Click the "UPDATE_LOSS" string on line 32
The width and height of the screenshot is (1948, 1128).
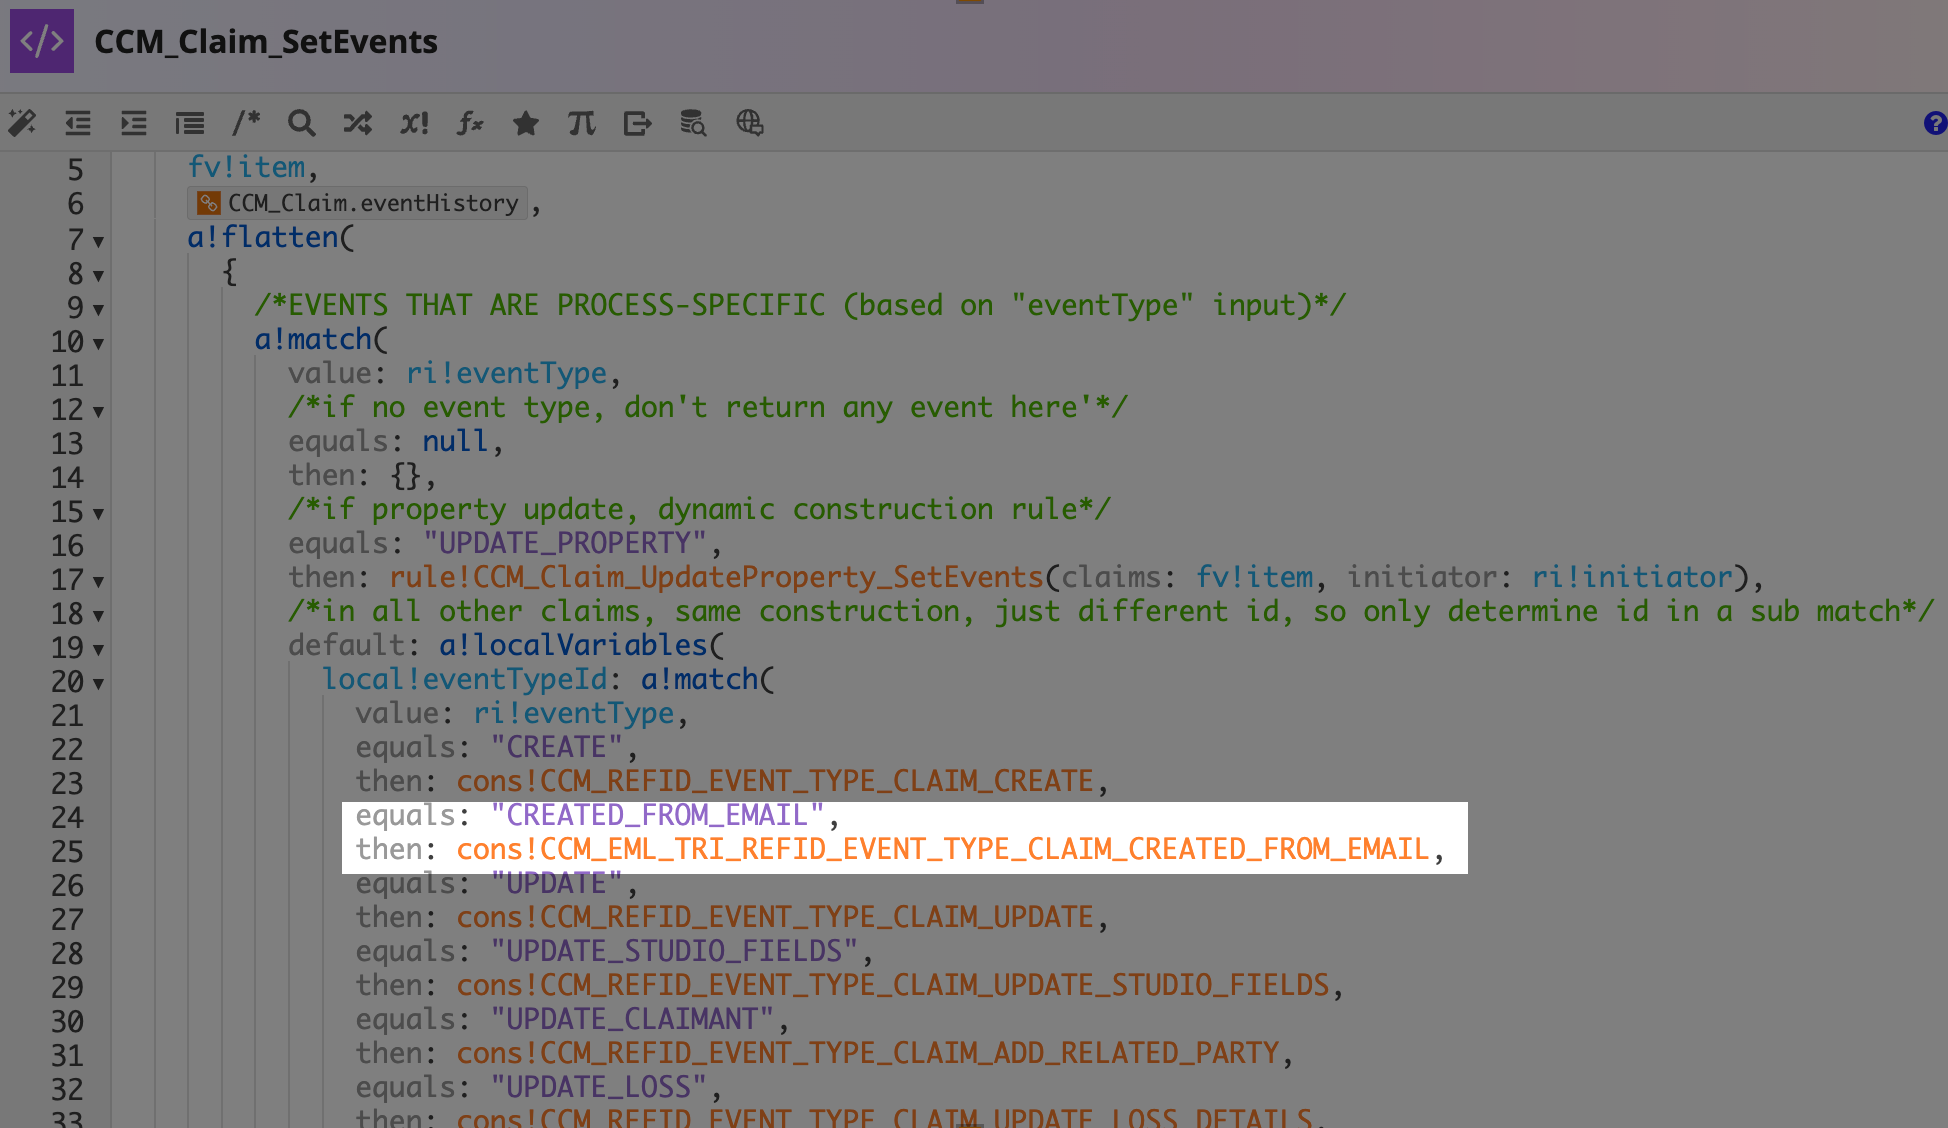tap(598, 1087)
